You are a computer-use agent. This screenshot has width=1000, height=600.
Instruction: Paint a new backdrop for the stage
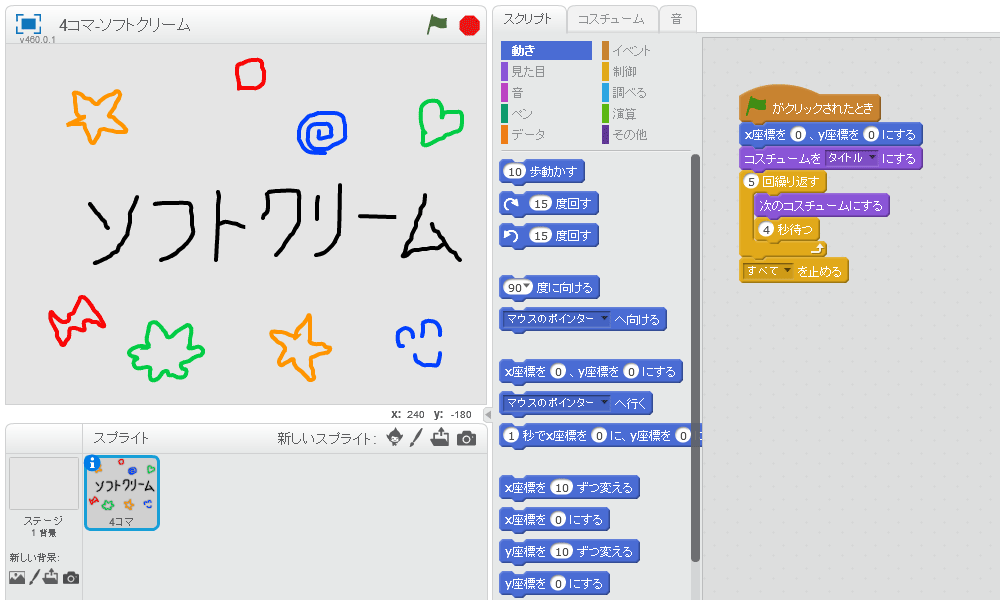[34, 577]
